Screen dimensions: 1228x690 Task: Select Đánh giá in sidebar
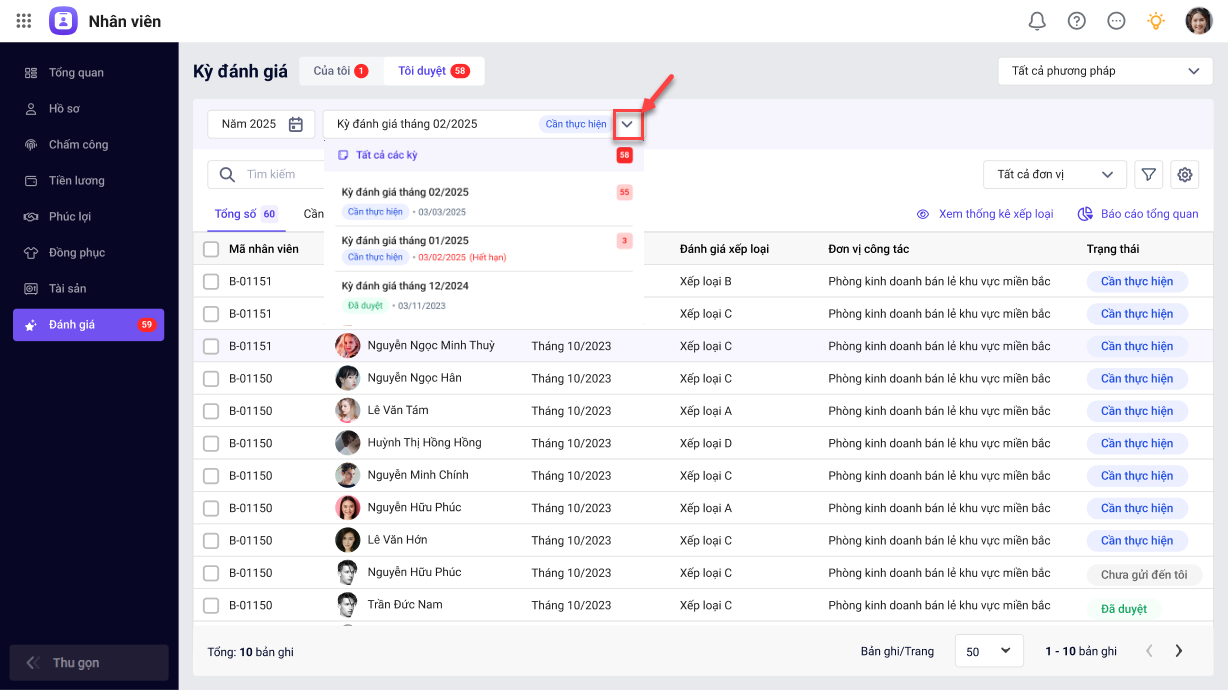click(x=88, y=325)
